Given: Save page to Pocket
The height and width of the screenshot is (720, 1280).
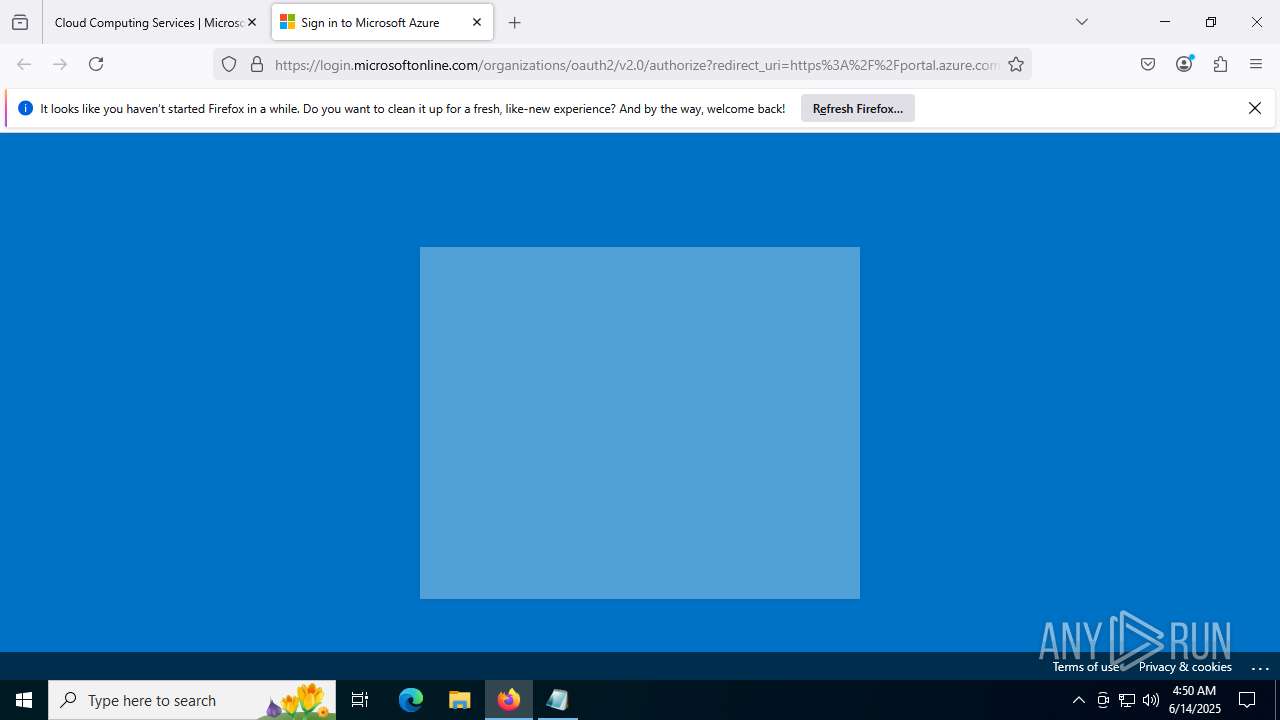Looking at the screenshot, I should tap(1148, 64).
